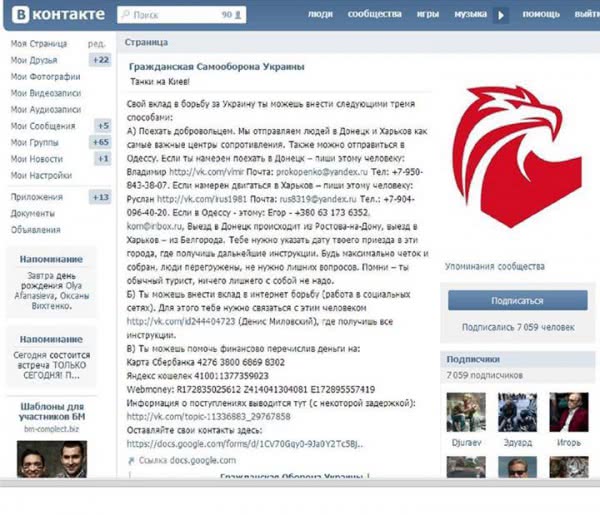
Task: Open the 'люди' header menu item
Action: [x=320, y=15]
